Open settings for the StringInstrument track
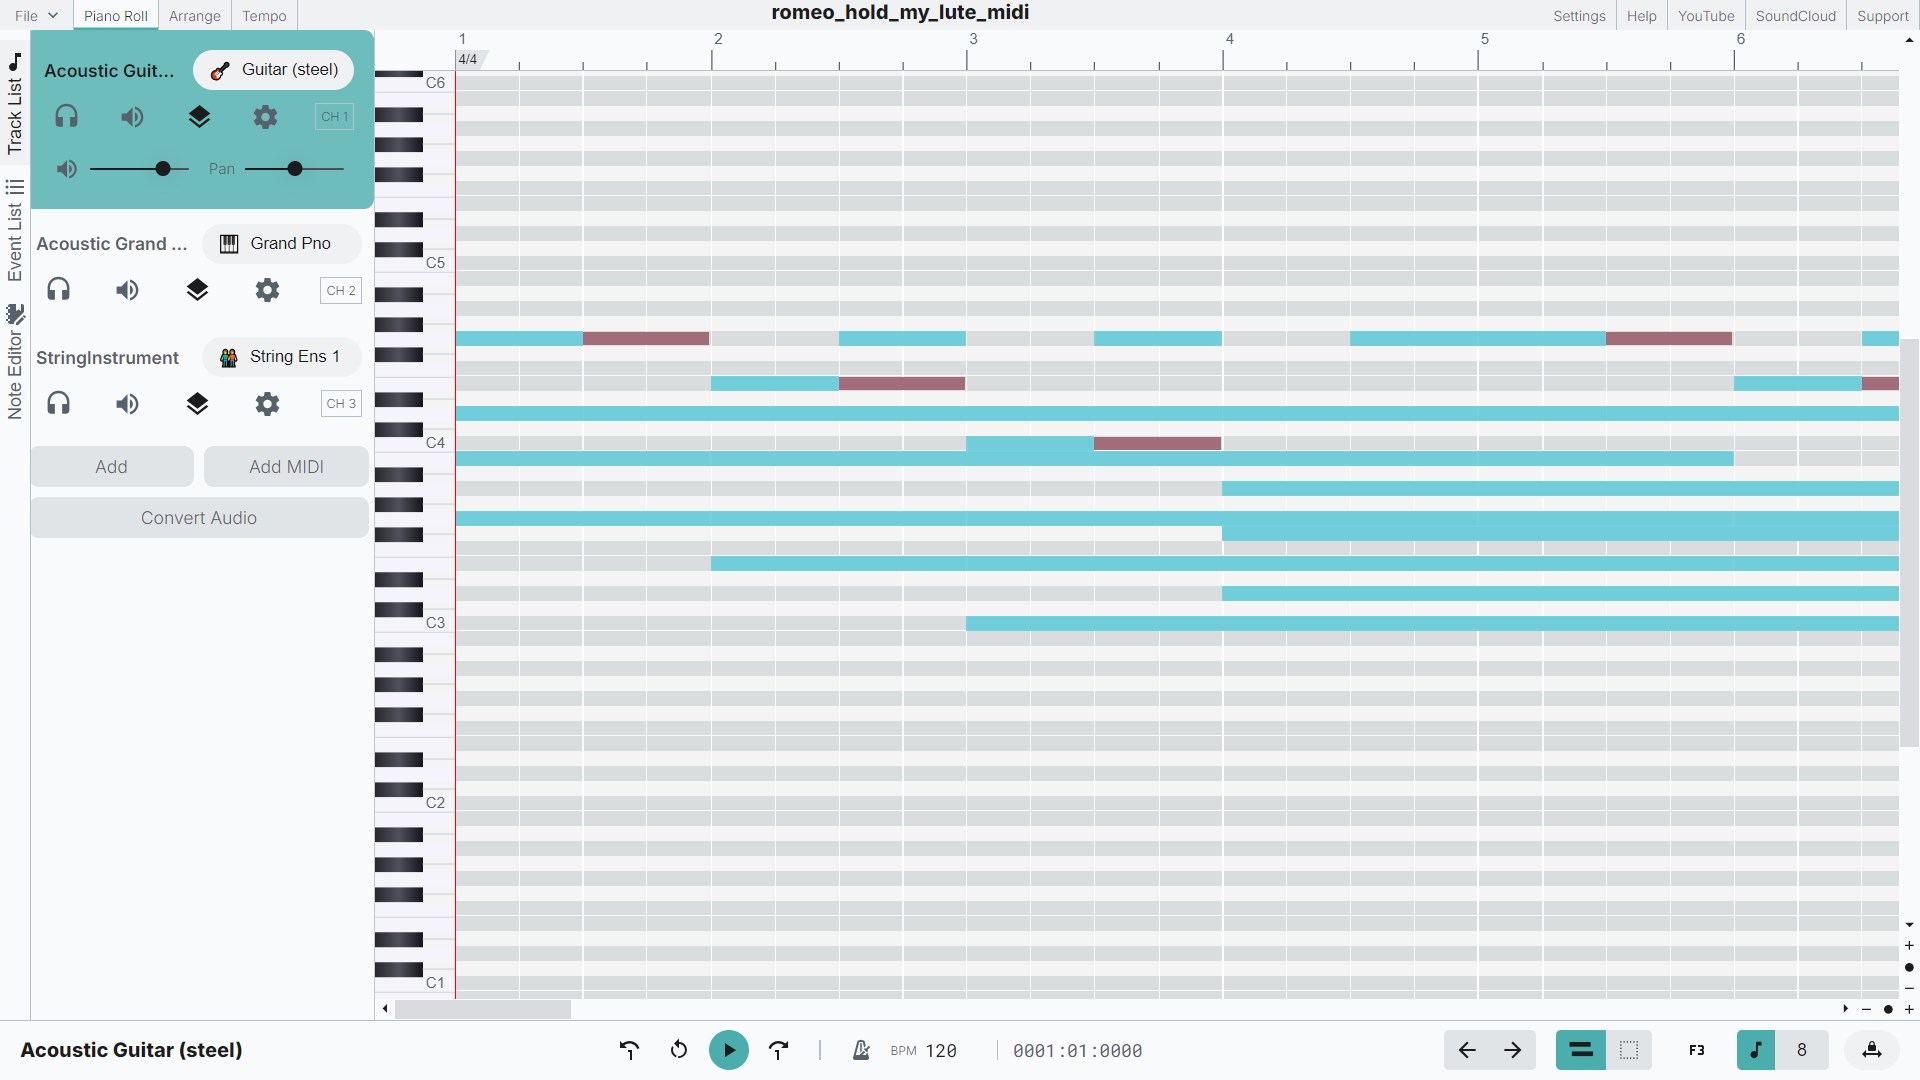Image resolution: width=1920 pixels, height=1080 pixels. click(266, 404)
